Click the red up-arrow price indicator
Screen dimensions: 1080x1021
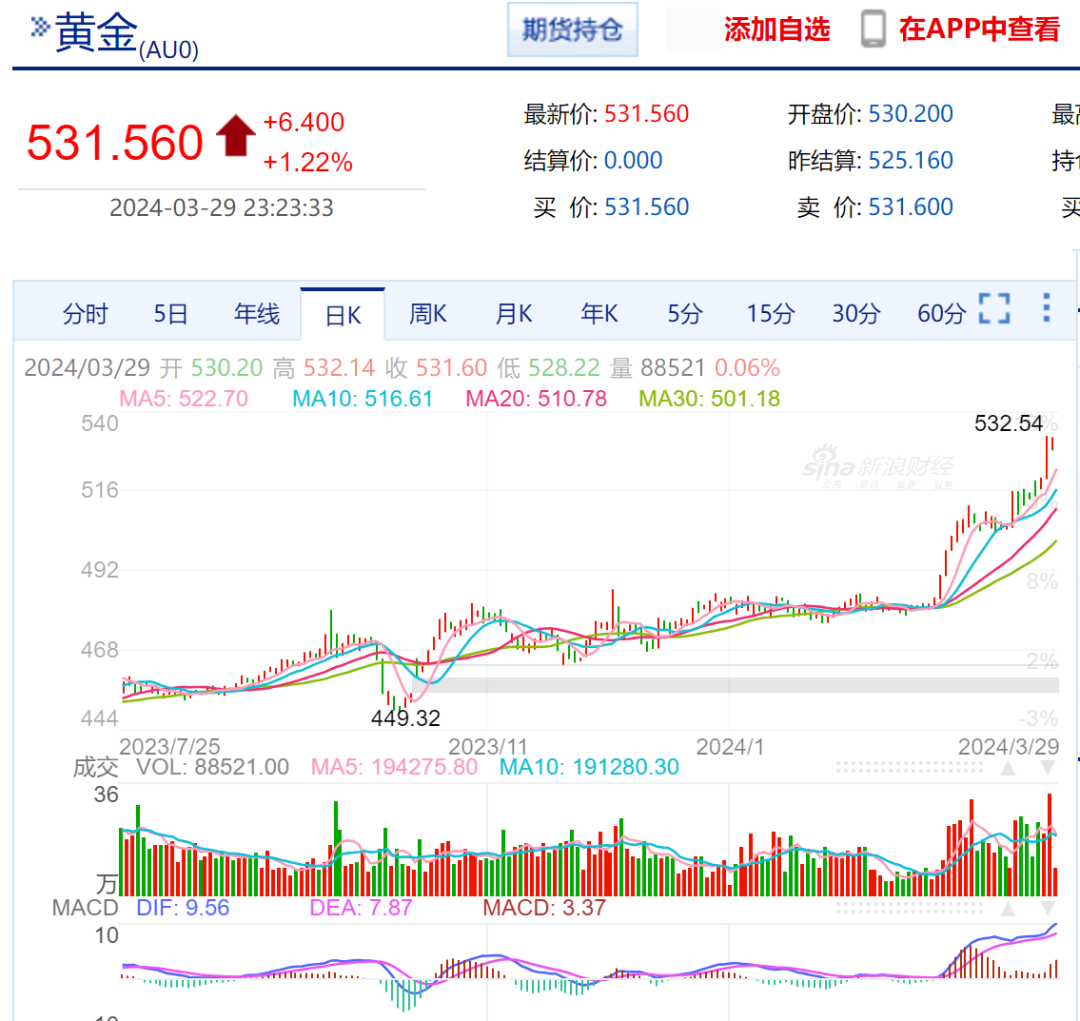pos(236,136)
